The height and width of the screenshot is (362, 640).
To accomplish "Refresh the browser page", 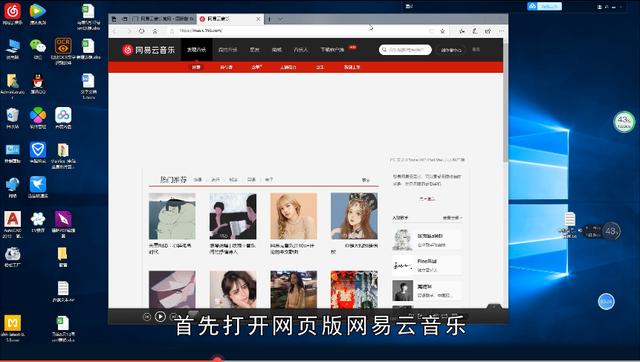I will tap(142, 31).
